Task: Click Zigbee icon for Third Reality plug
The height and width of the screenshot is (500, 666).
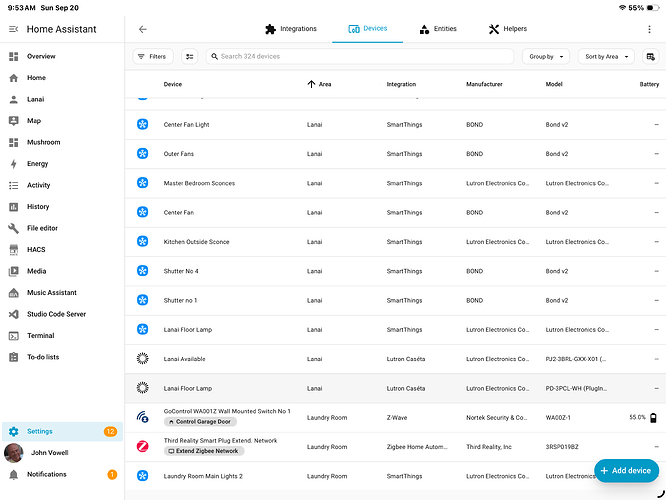Action: tap(143, 447)
